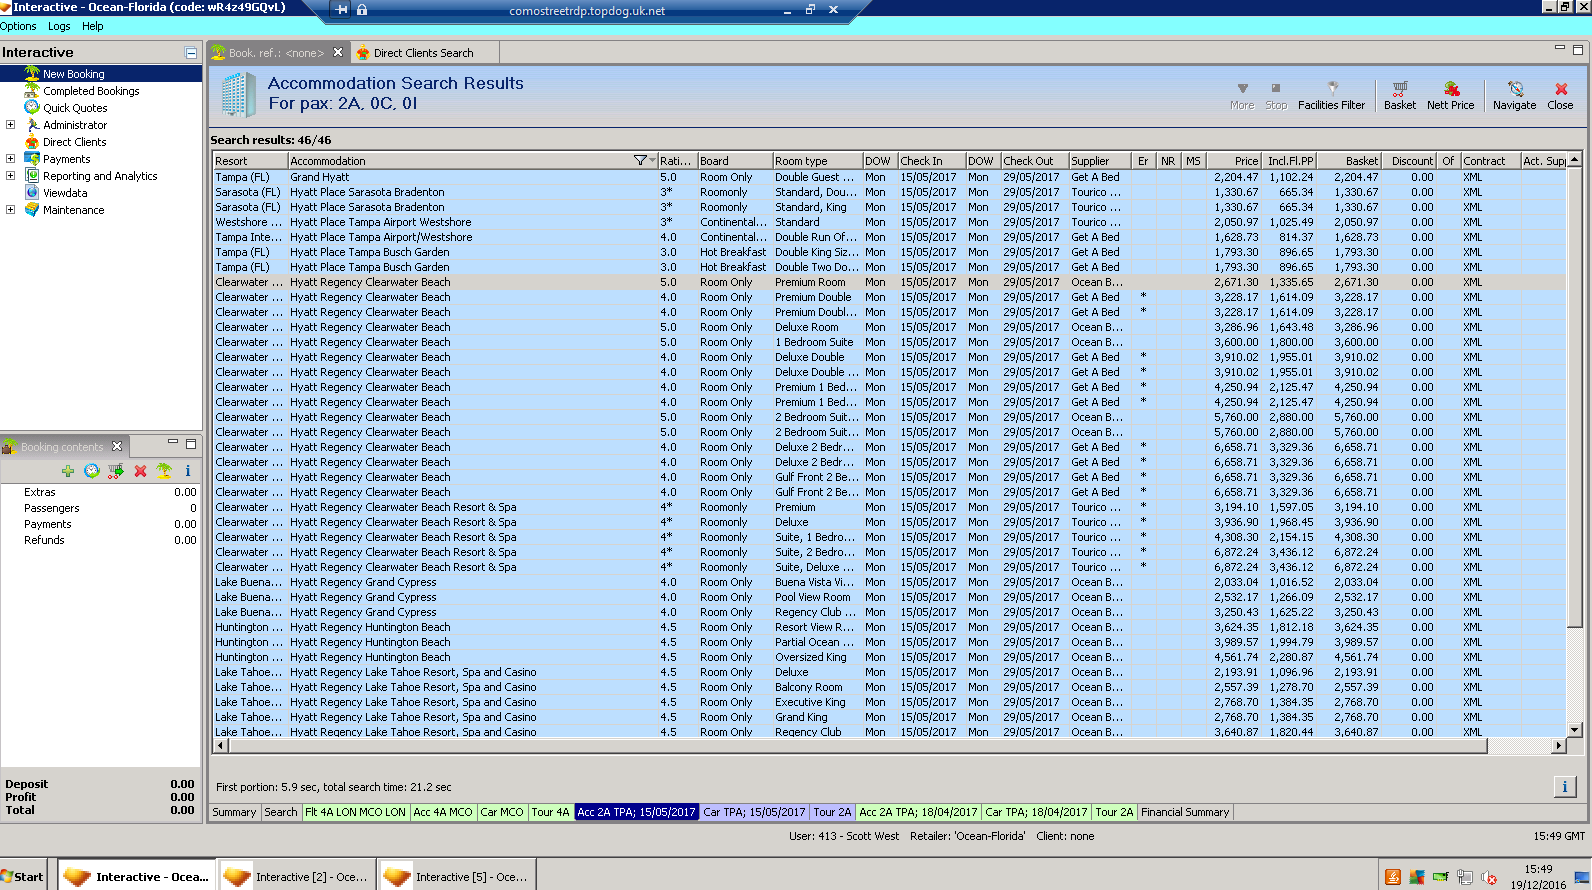Open booking info with the blue i icon

pyautogui.click(x=187, y=471)
